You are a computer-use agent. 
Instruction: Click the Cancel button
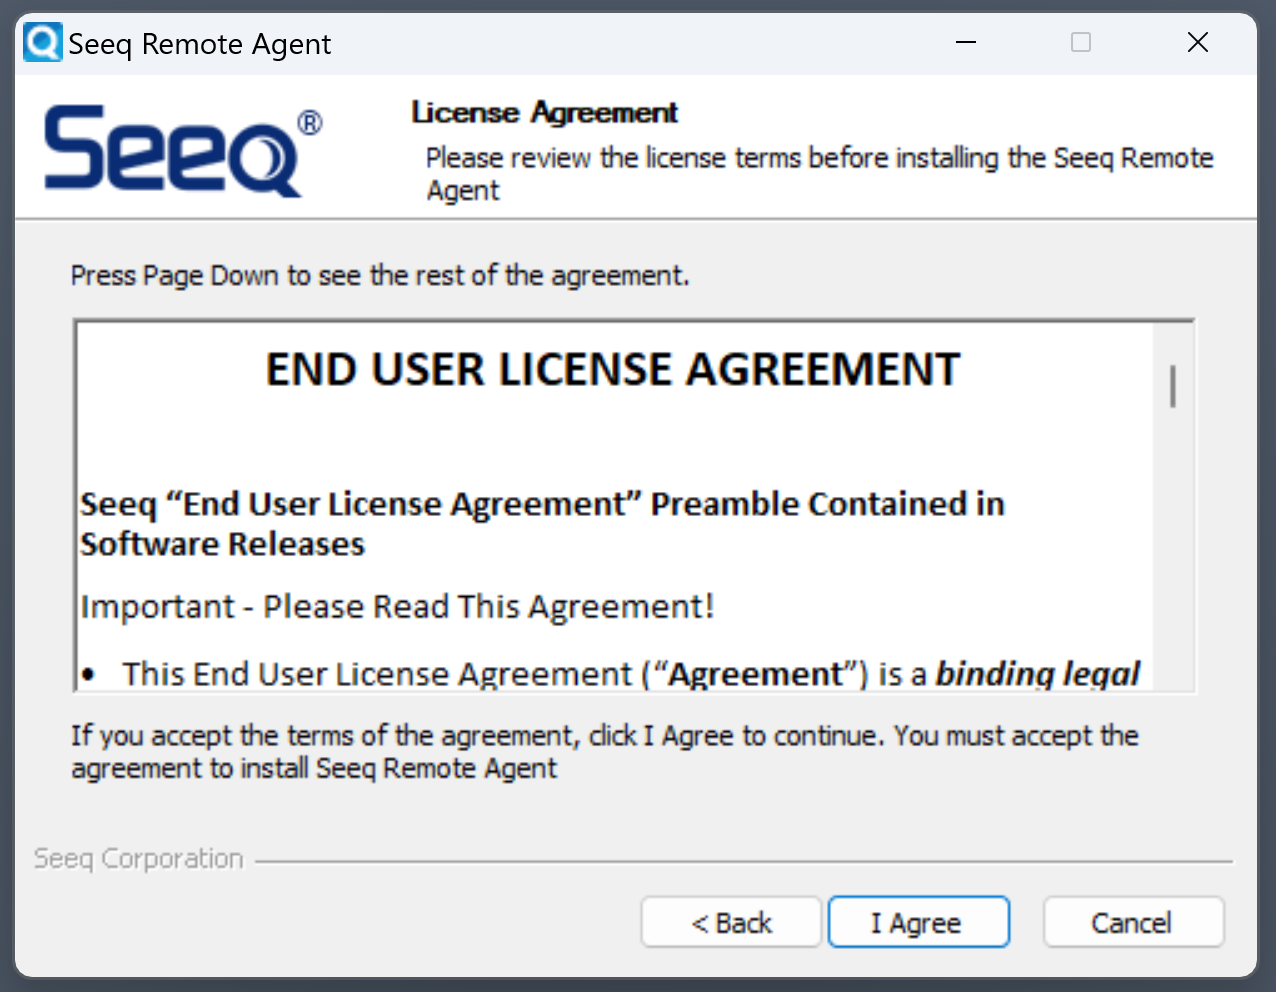click(x=1132, y=921)
